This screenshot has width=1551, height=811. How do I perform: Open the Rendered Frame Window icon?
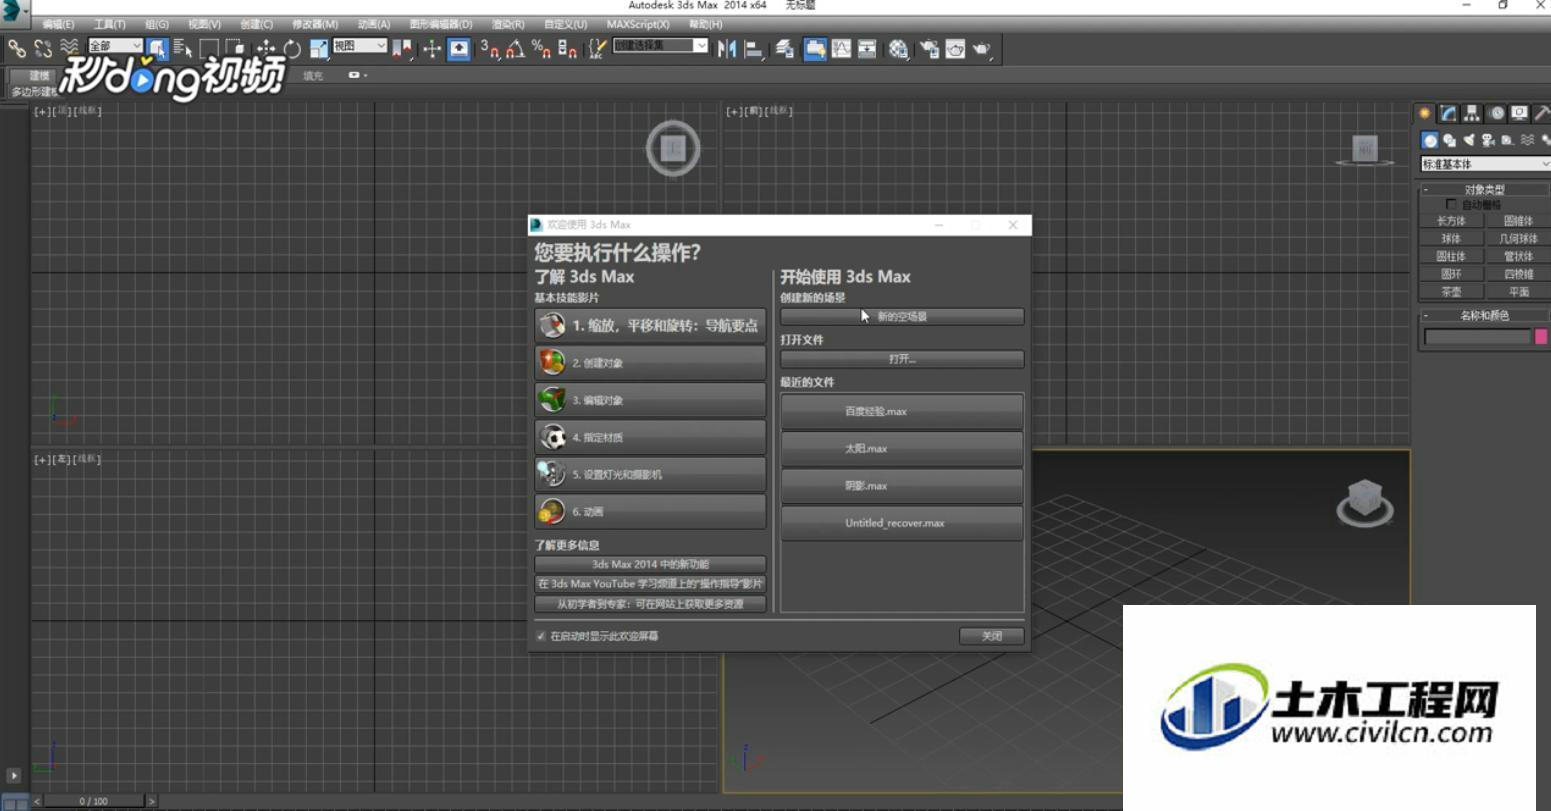(x=956, y=48)
